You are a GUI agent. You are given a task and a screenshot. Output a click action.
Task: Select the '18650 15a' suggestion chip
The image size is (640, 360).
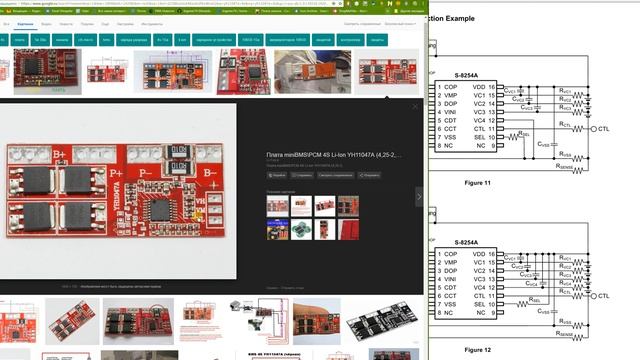pos(251,40)
